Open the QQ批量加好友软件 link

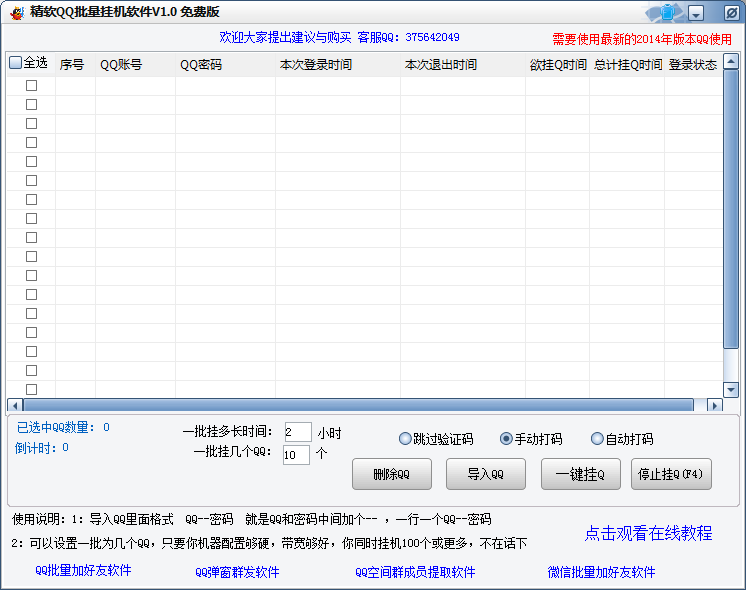(x=83, y=570)
